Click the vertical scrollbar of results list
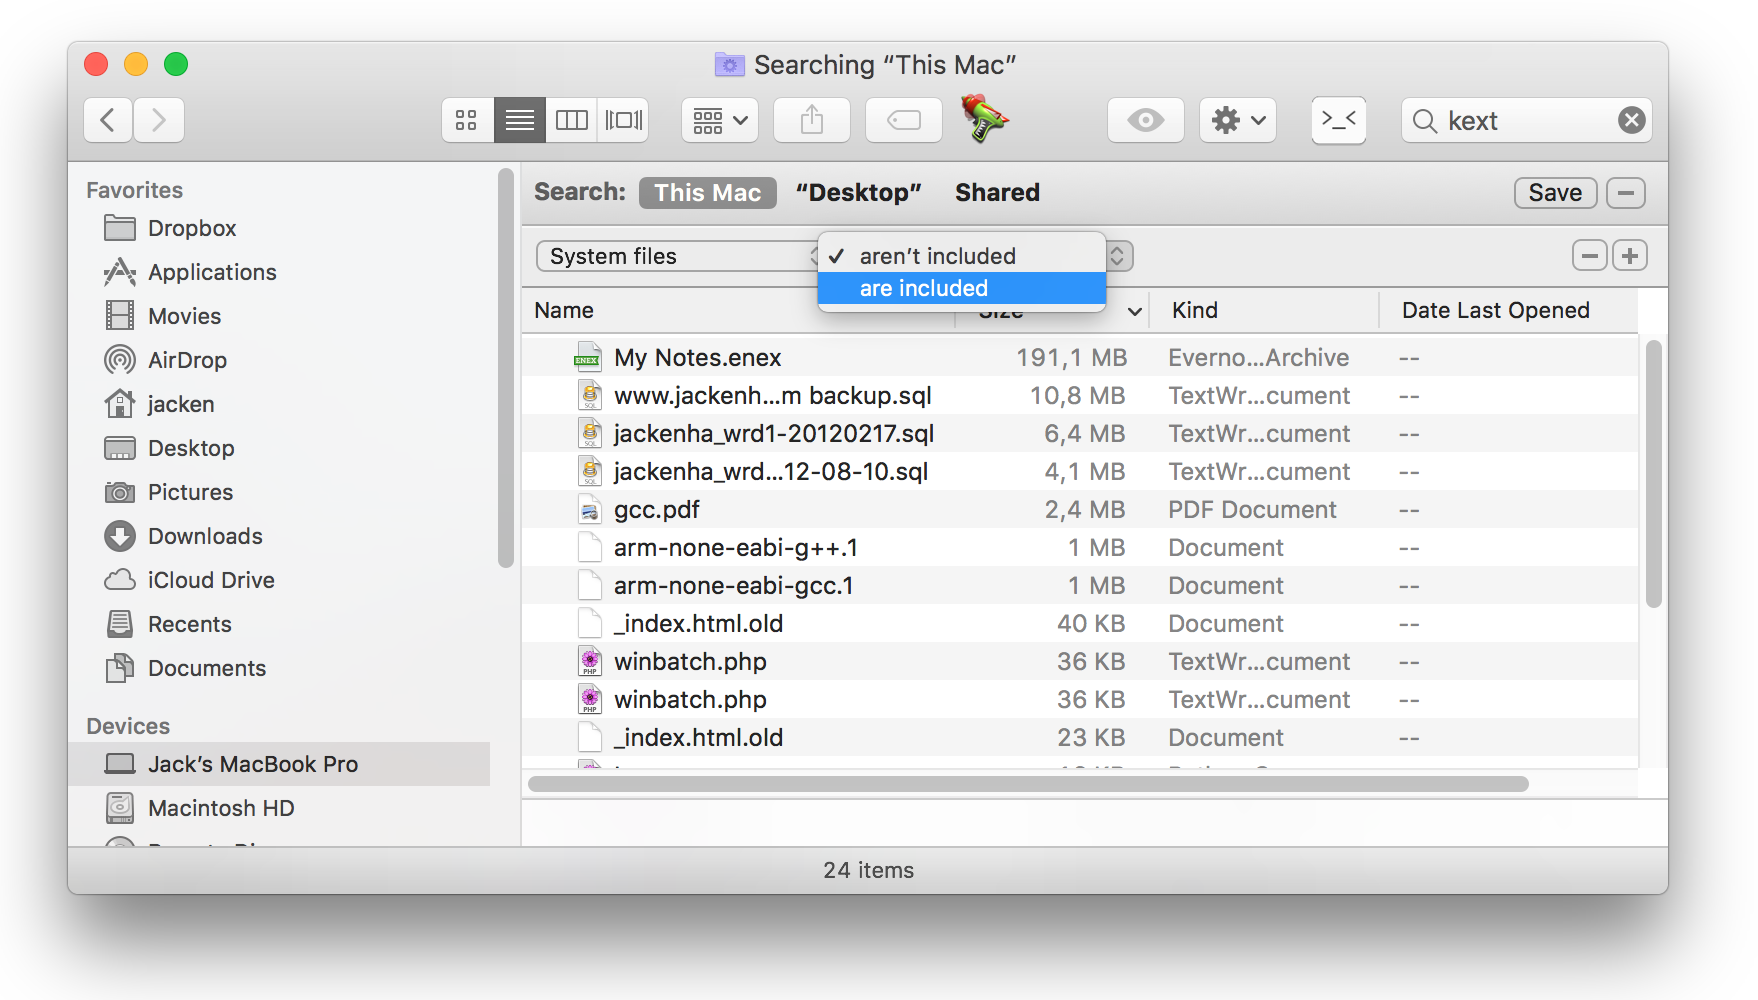 pyautogui.click(x=1653, y=474)
